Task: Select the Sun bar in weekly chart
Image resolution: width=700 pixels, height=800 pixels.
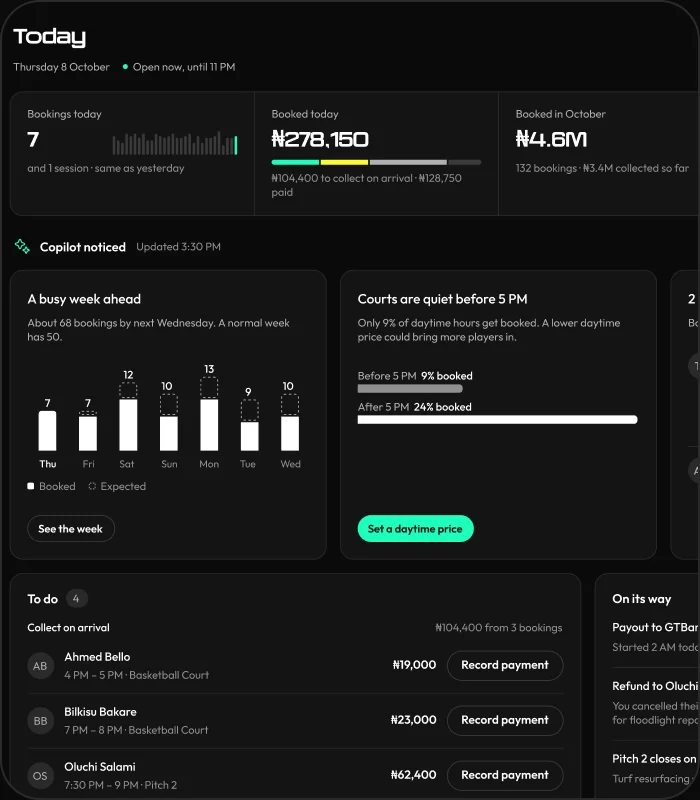Action: (169, 422)
